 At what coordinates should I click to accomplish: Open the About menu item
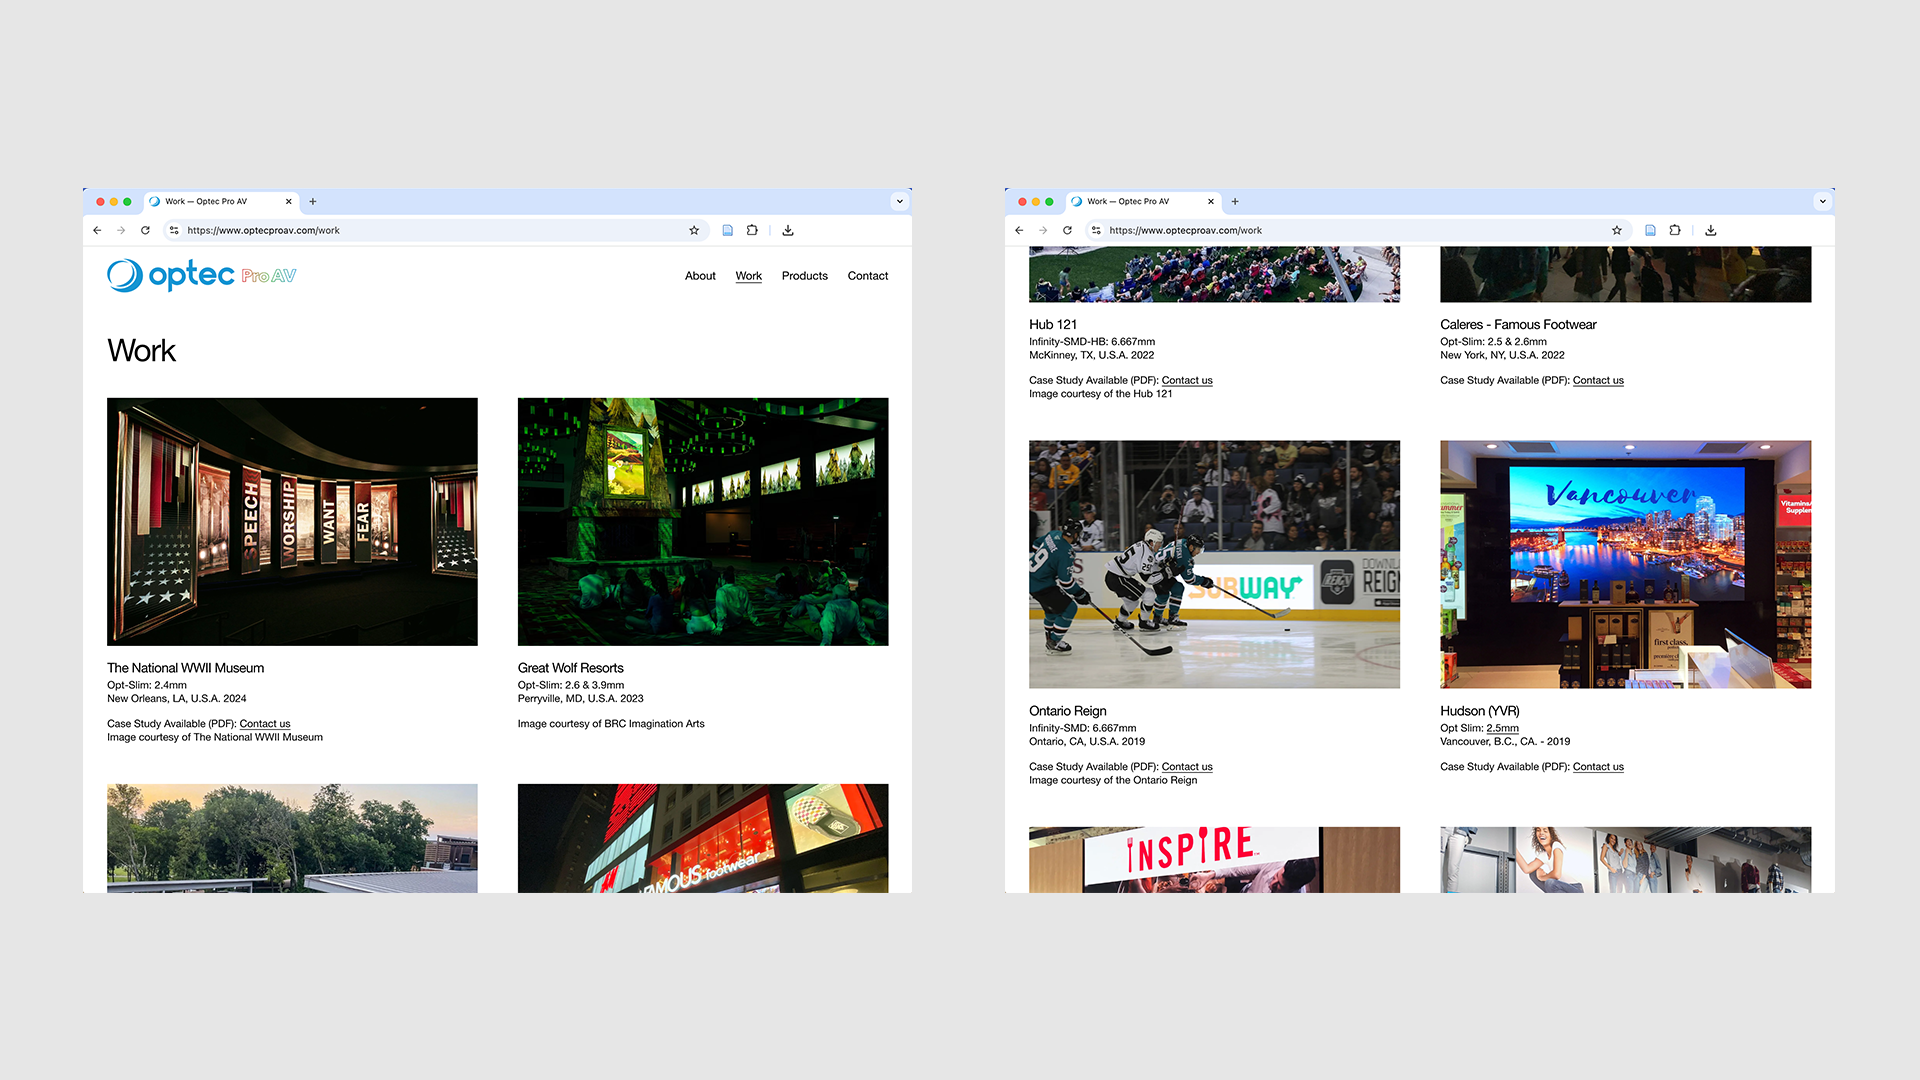[700, 276]
